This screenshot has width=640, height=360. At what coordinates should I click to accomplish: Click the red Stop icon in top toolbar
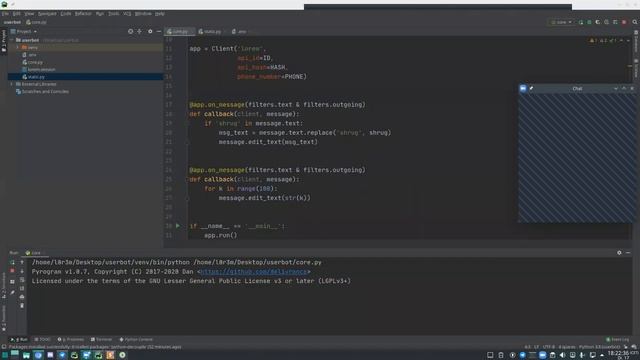(624, 22)
